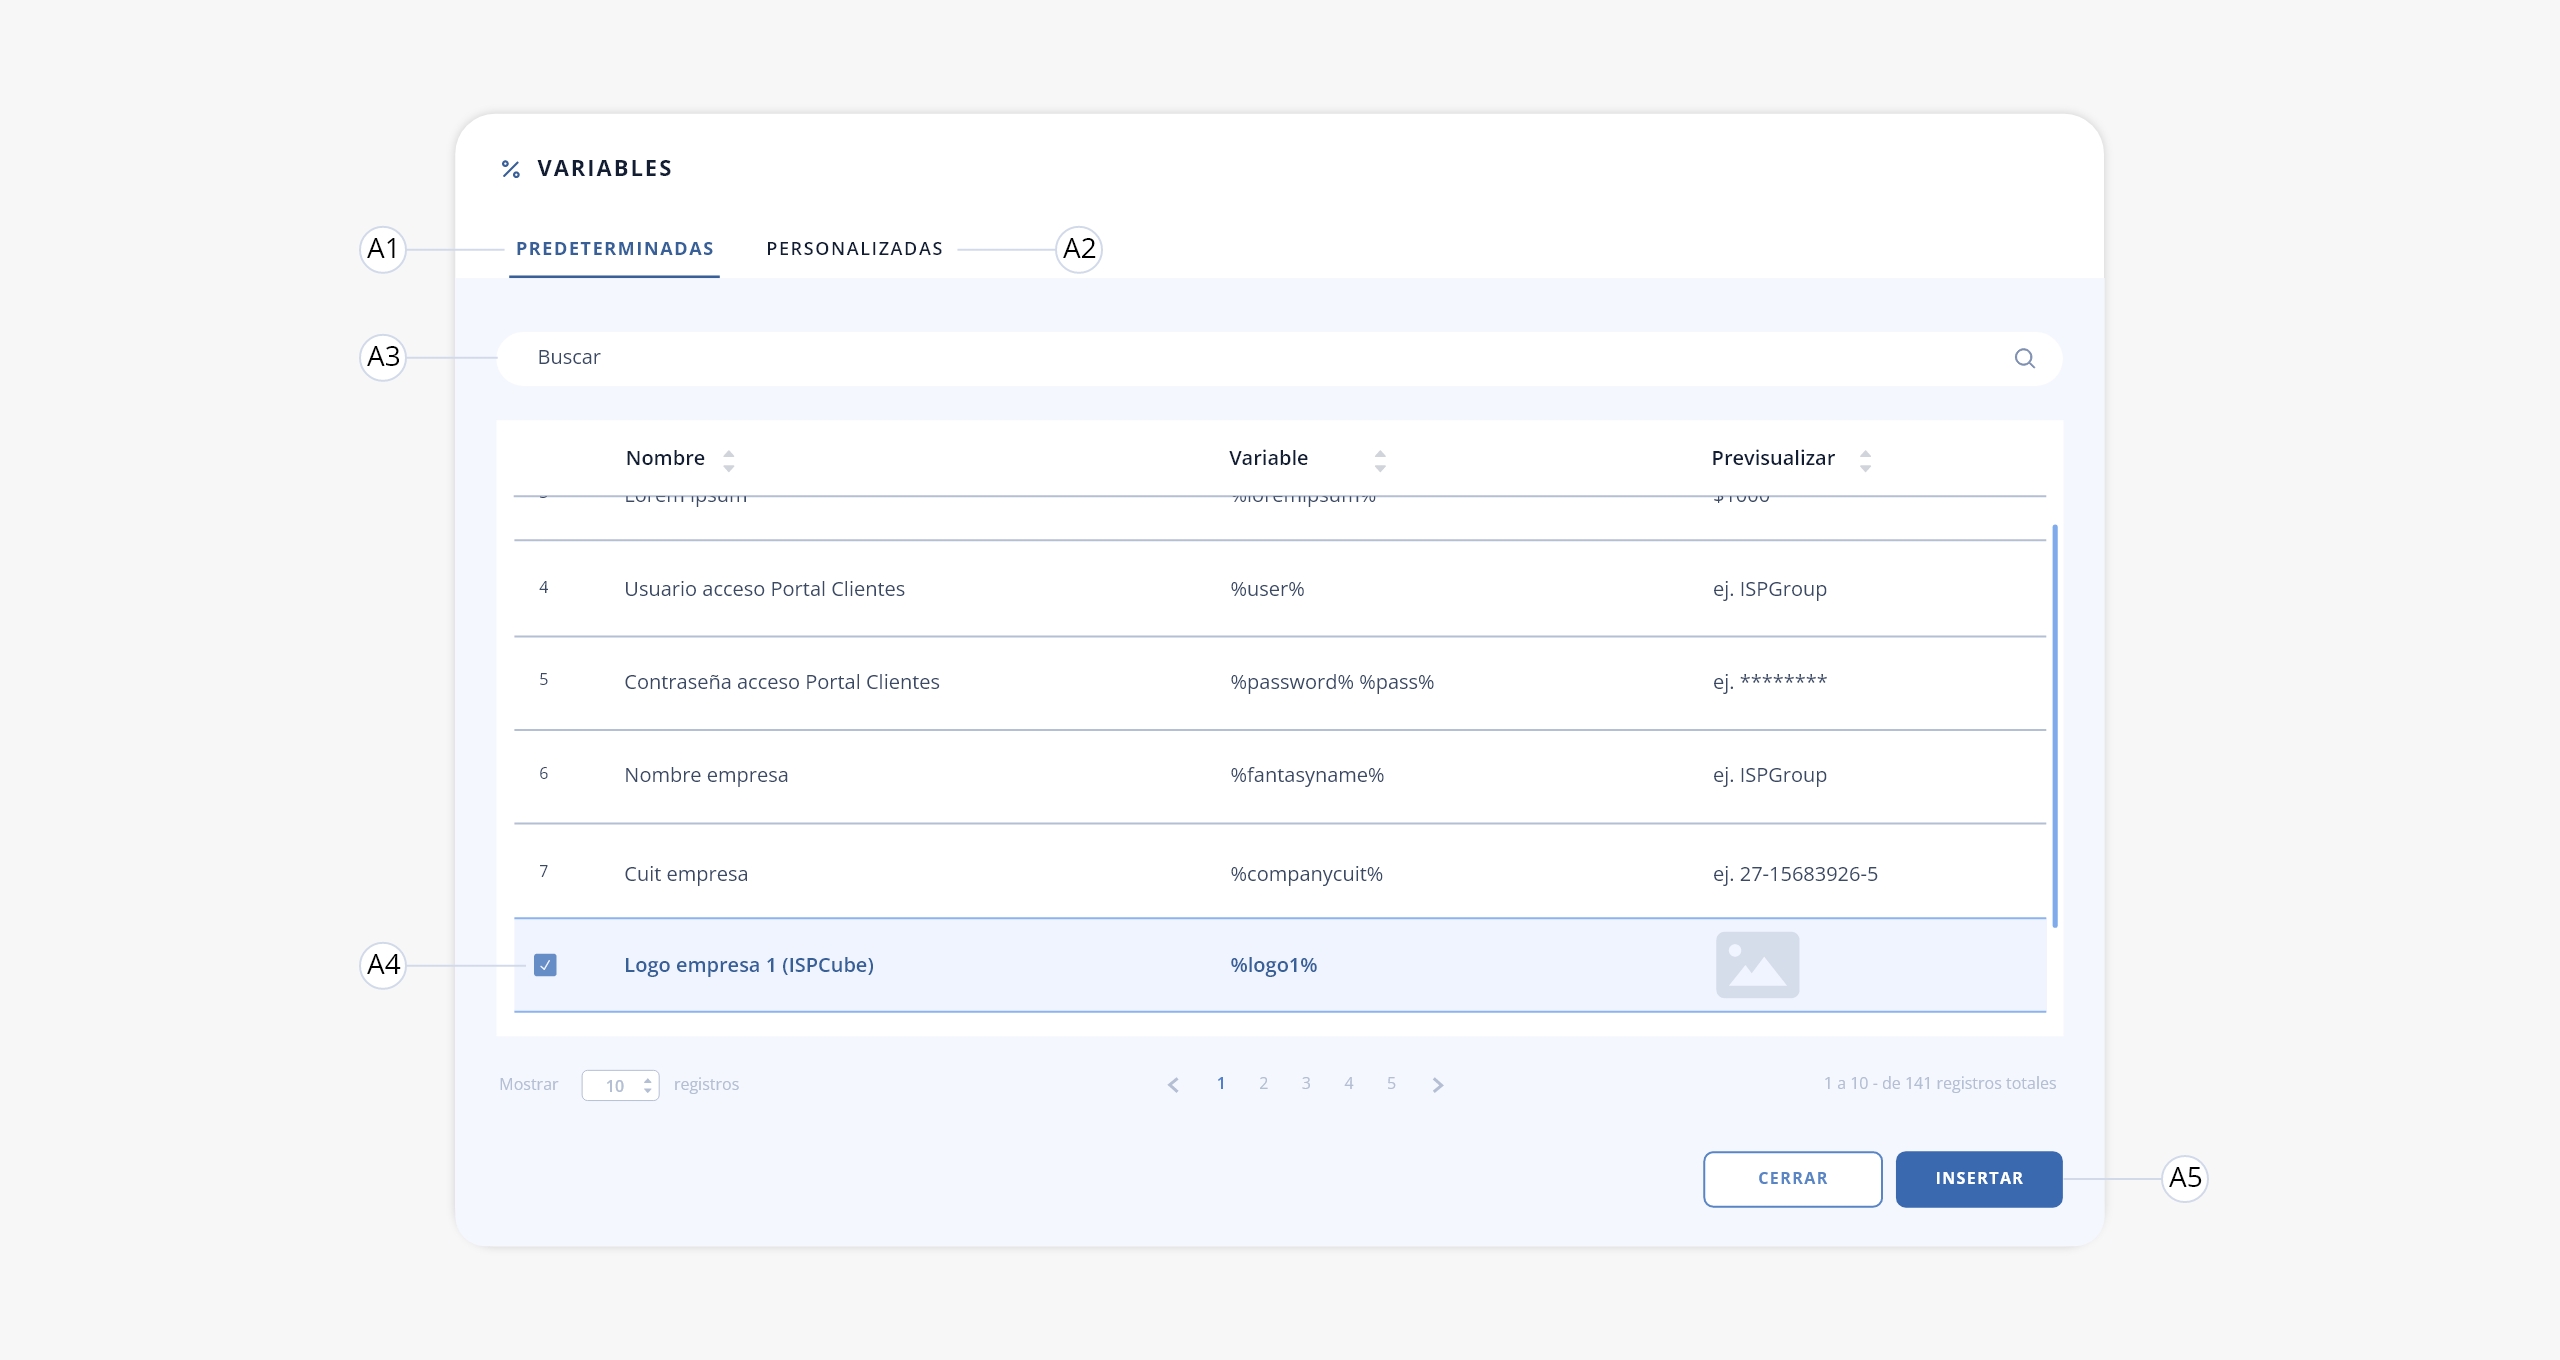Sort by the Variable column arrows

click(1380, 460)
